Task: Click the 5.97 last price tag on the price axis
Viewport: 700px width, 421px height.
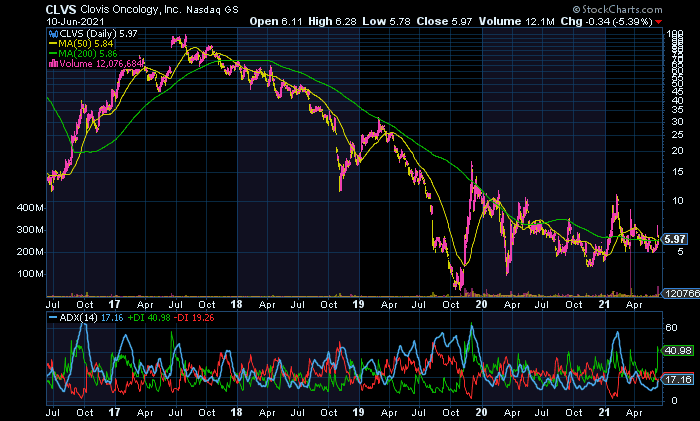Action: pos(674,239)
